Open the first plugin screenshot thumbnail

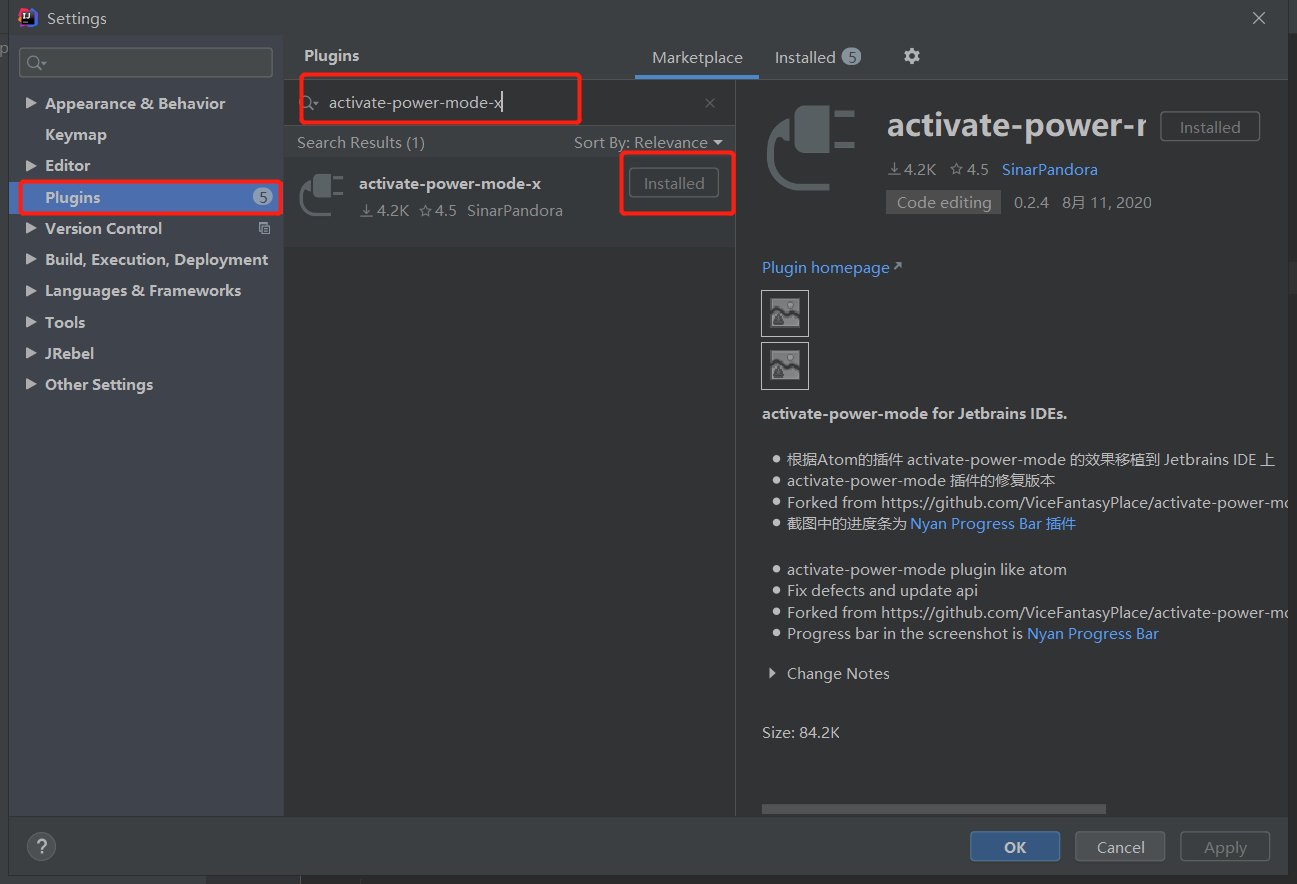click(785, 313)
